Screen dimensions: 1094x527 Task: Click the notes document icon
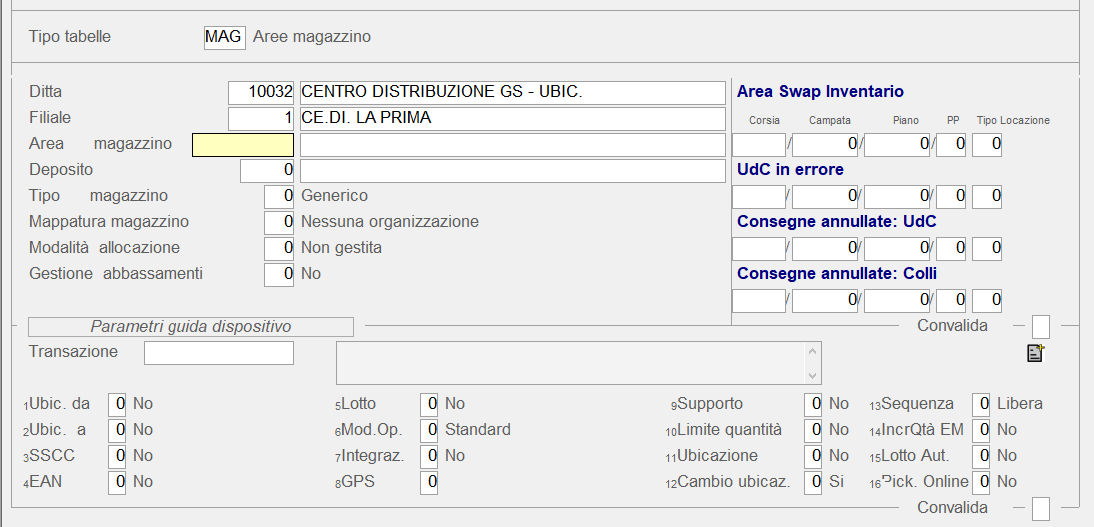(x=1035, y=352)
